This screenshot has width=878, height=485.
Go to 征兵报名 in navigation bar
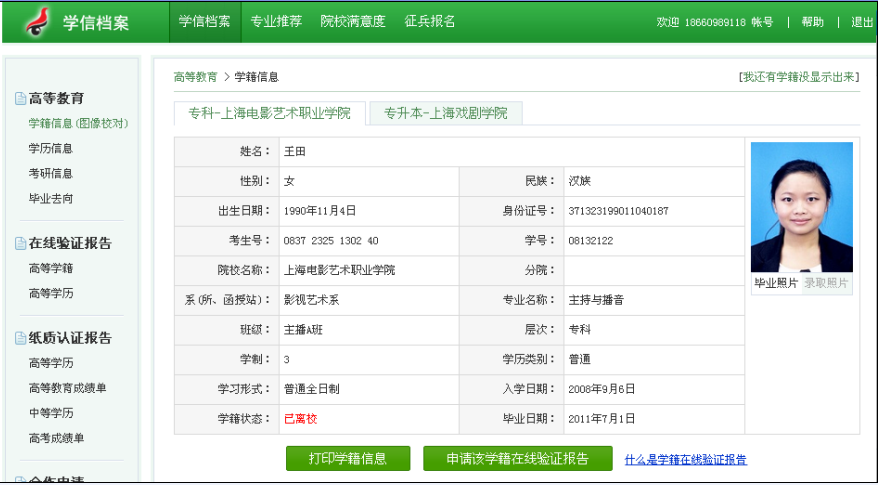[430, 21]
